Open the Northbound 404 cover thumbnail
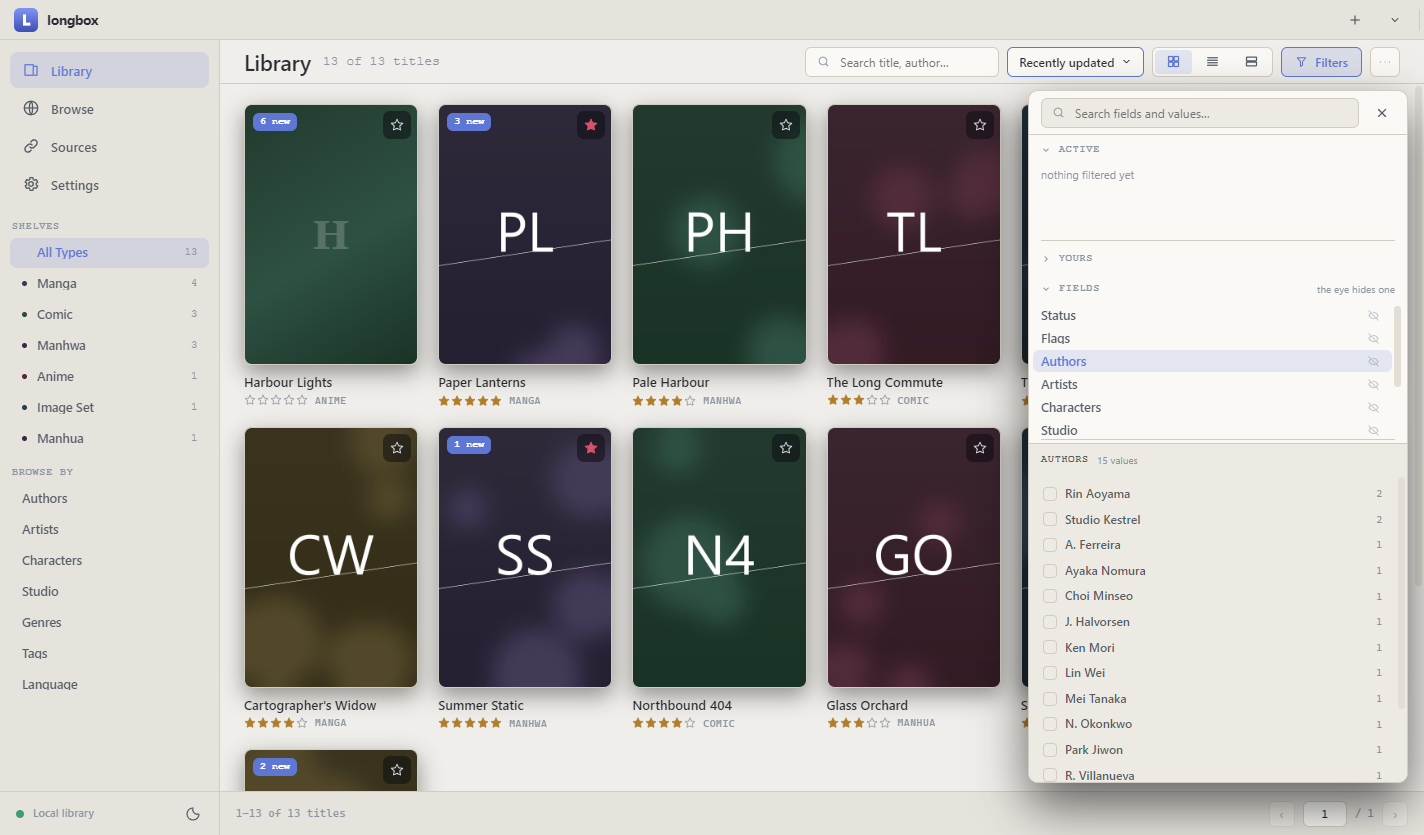 pyautogui.click(x=719, y=557)
